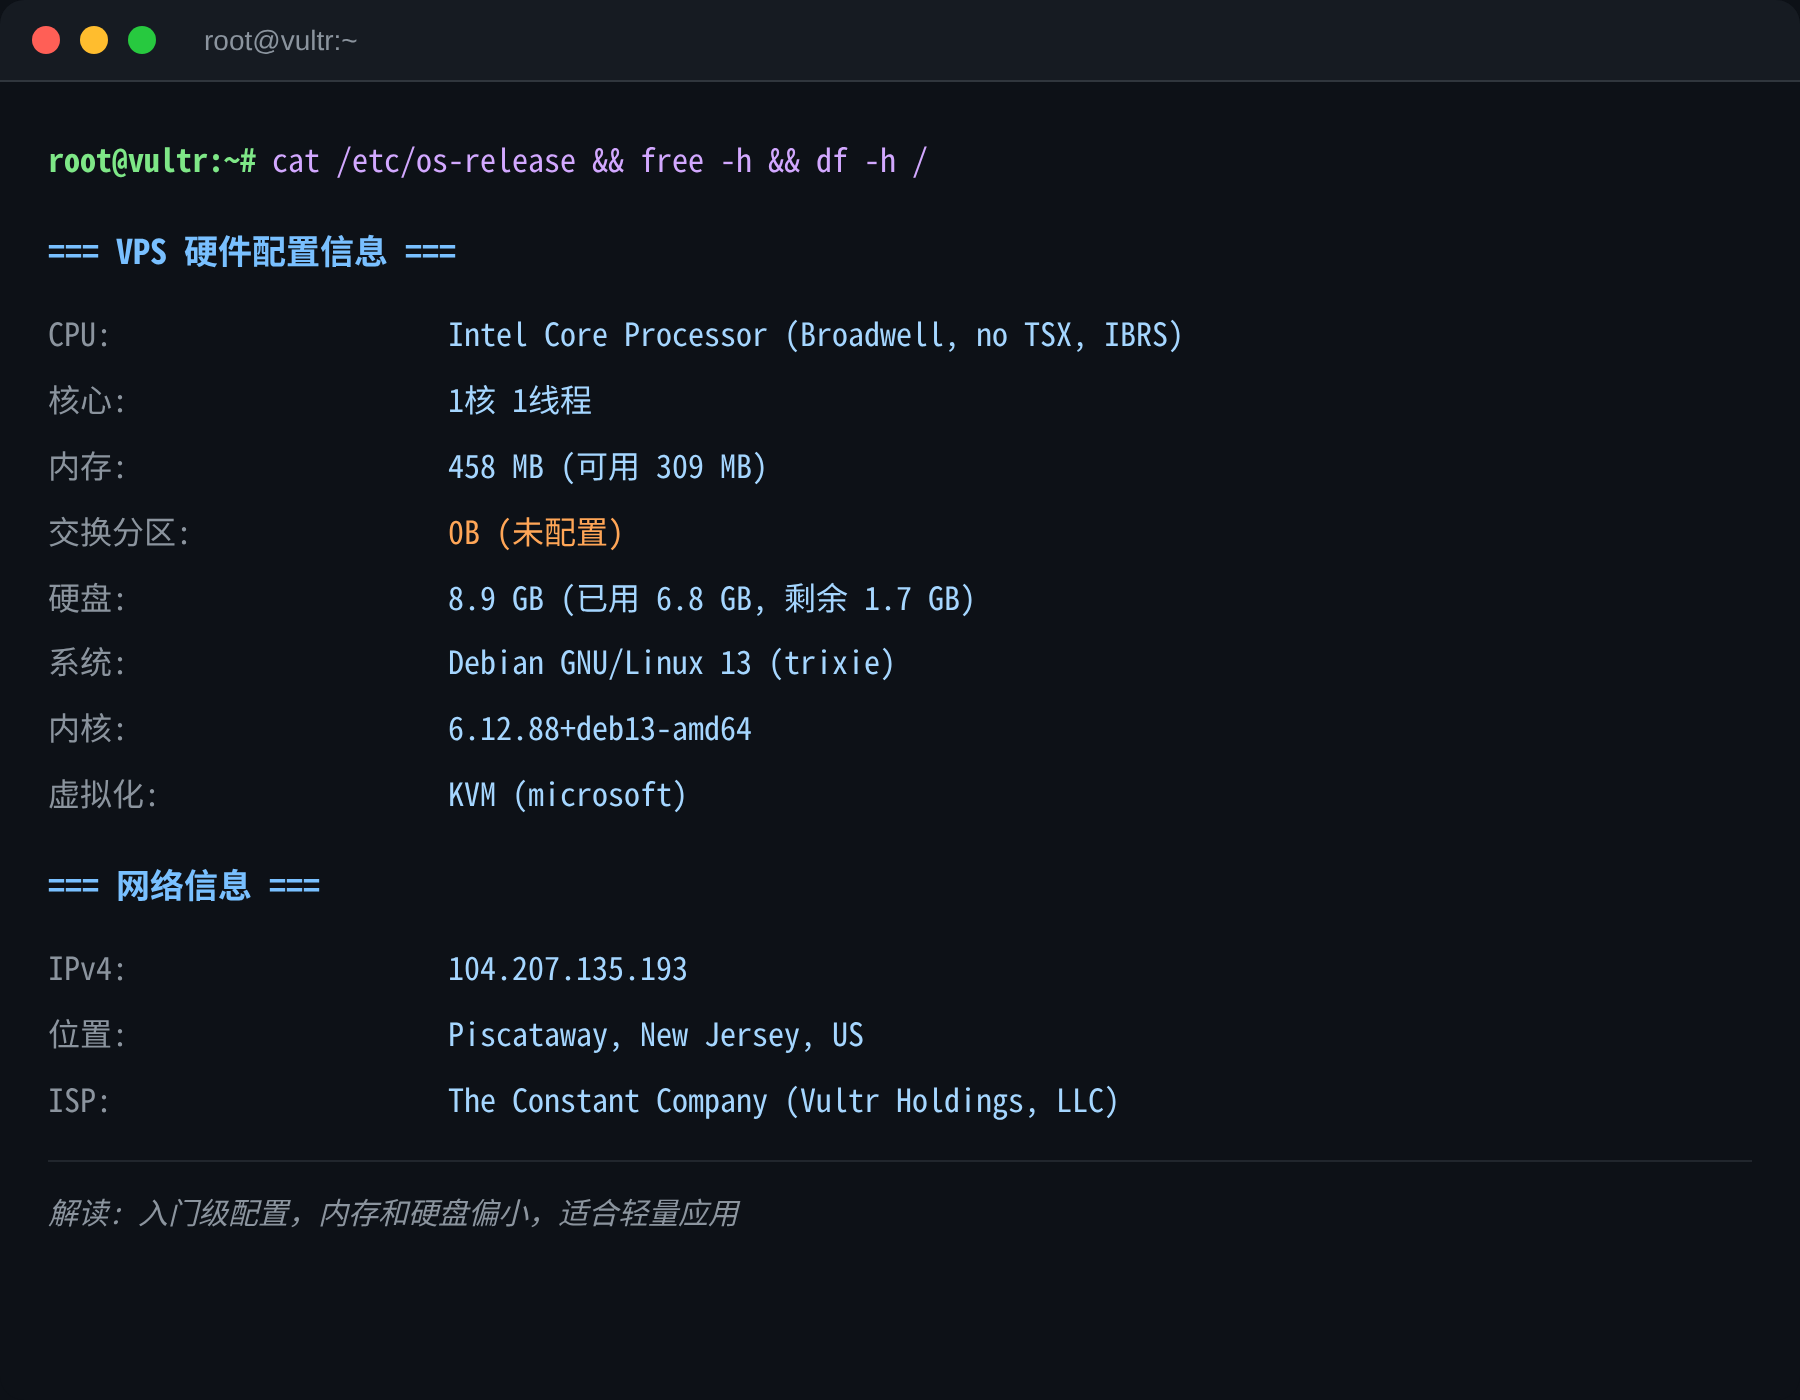Click the orange 0B (未配置) value
Screen dimensions: 1800x1400
[x=536, y=533]
